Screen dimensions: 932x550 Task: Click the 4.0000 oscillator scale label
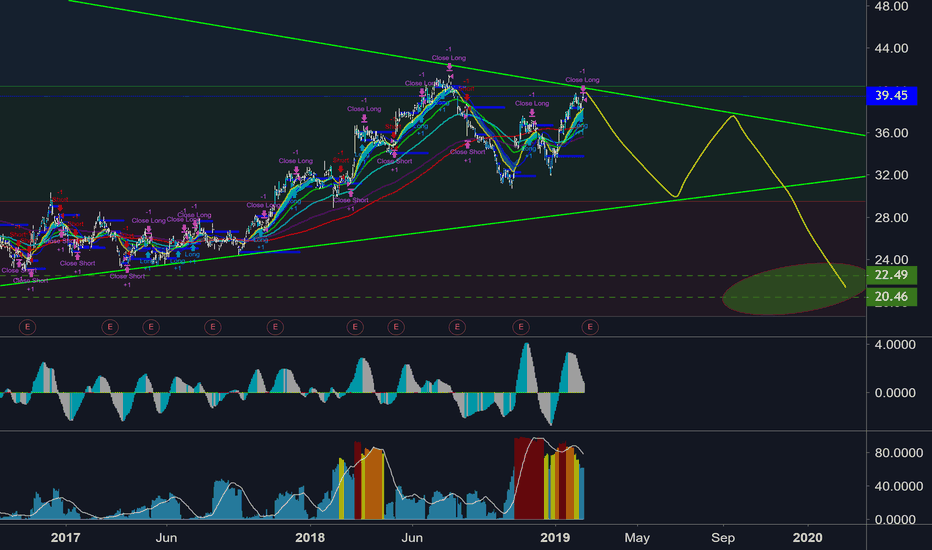click(895, 345)
